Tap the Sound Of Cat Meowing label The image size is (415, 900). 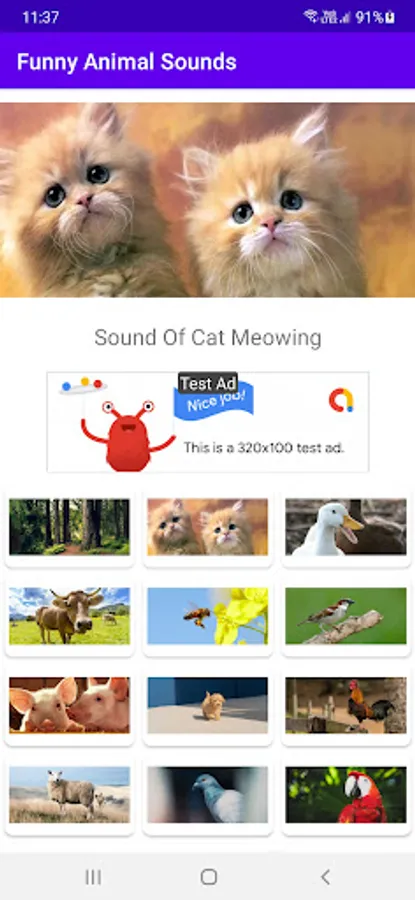208,338
